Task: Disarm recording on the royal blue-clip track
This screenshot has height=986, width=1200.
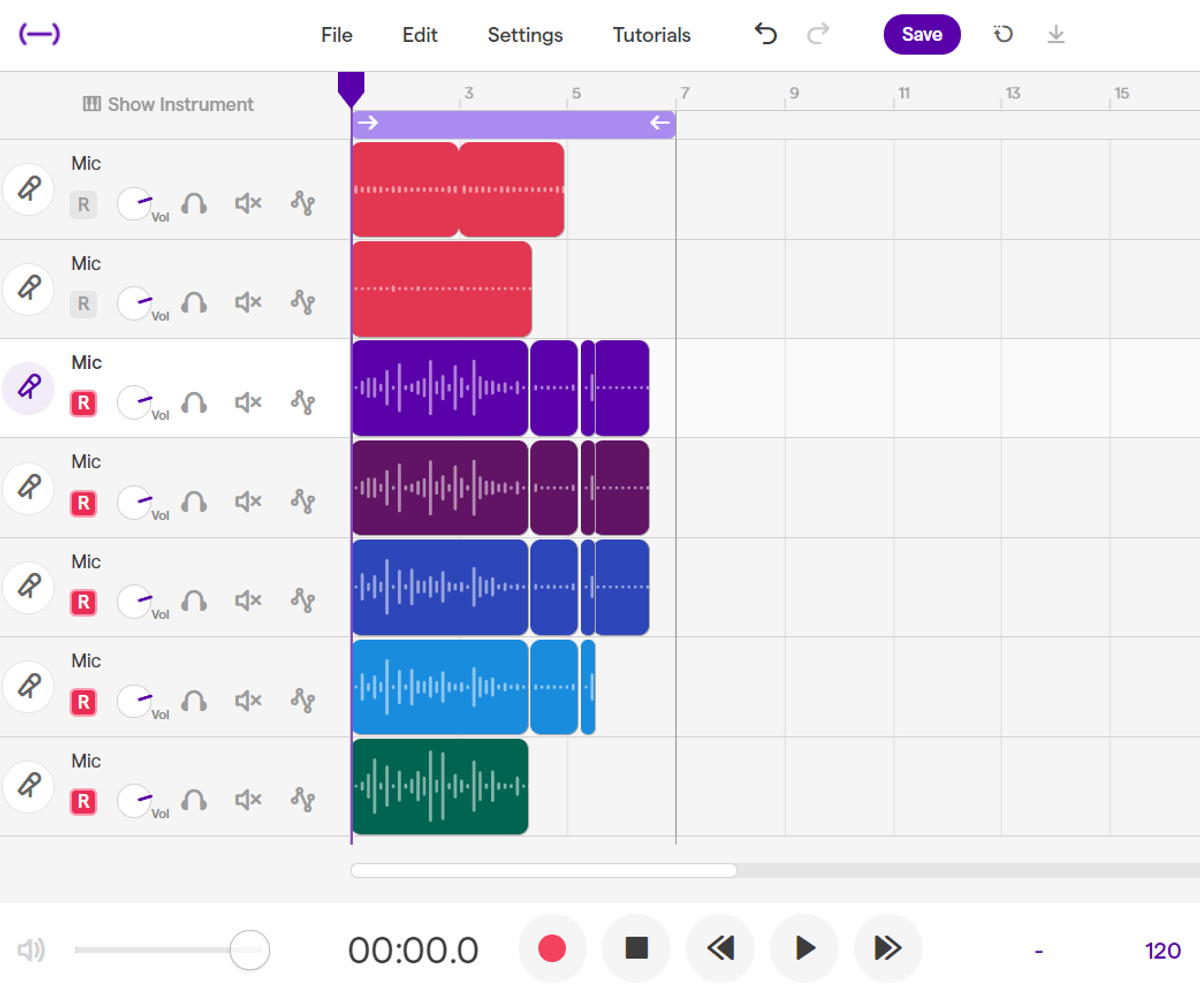Action: click(x=83, y=602)
